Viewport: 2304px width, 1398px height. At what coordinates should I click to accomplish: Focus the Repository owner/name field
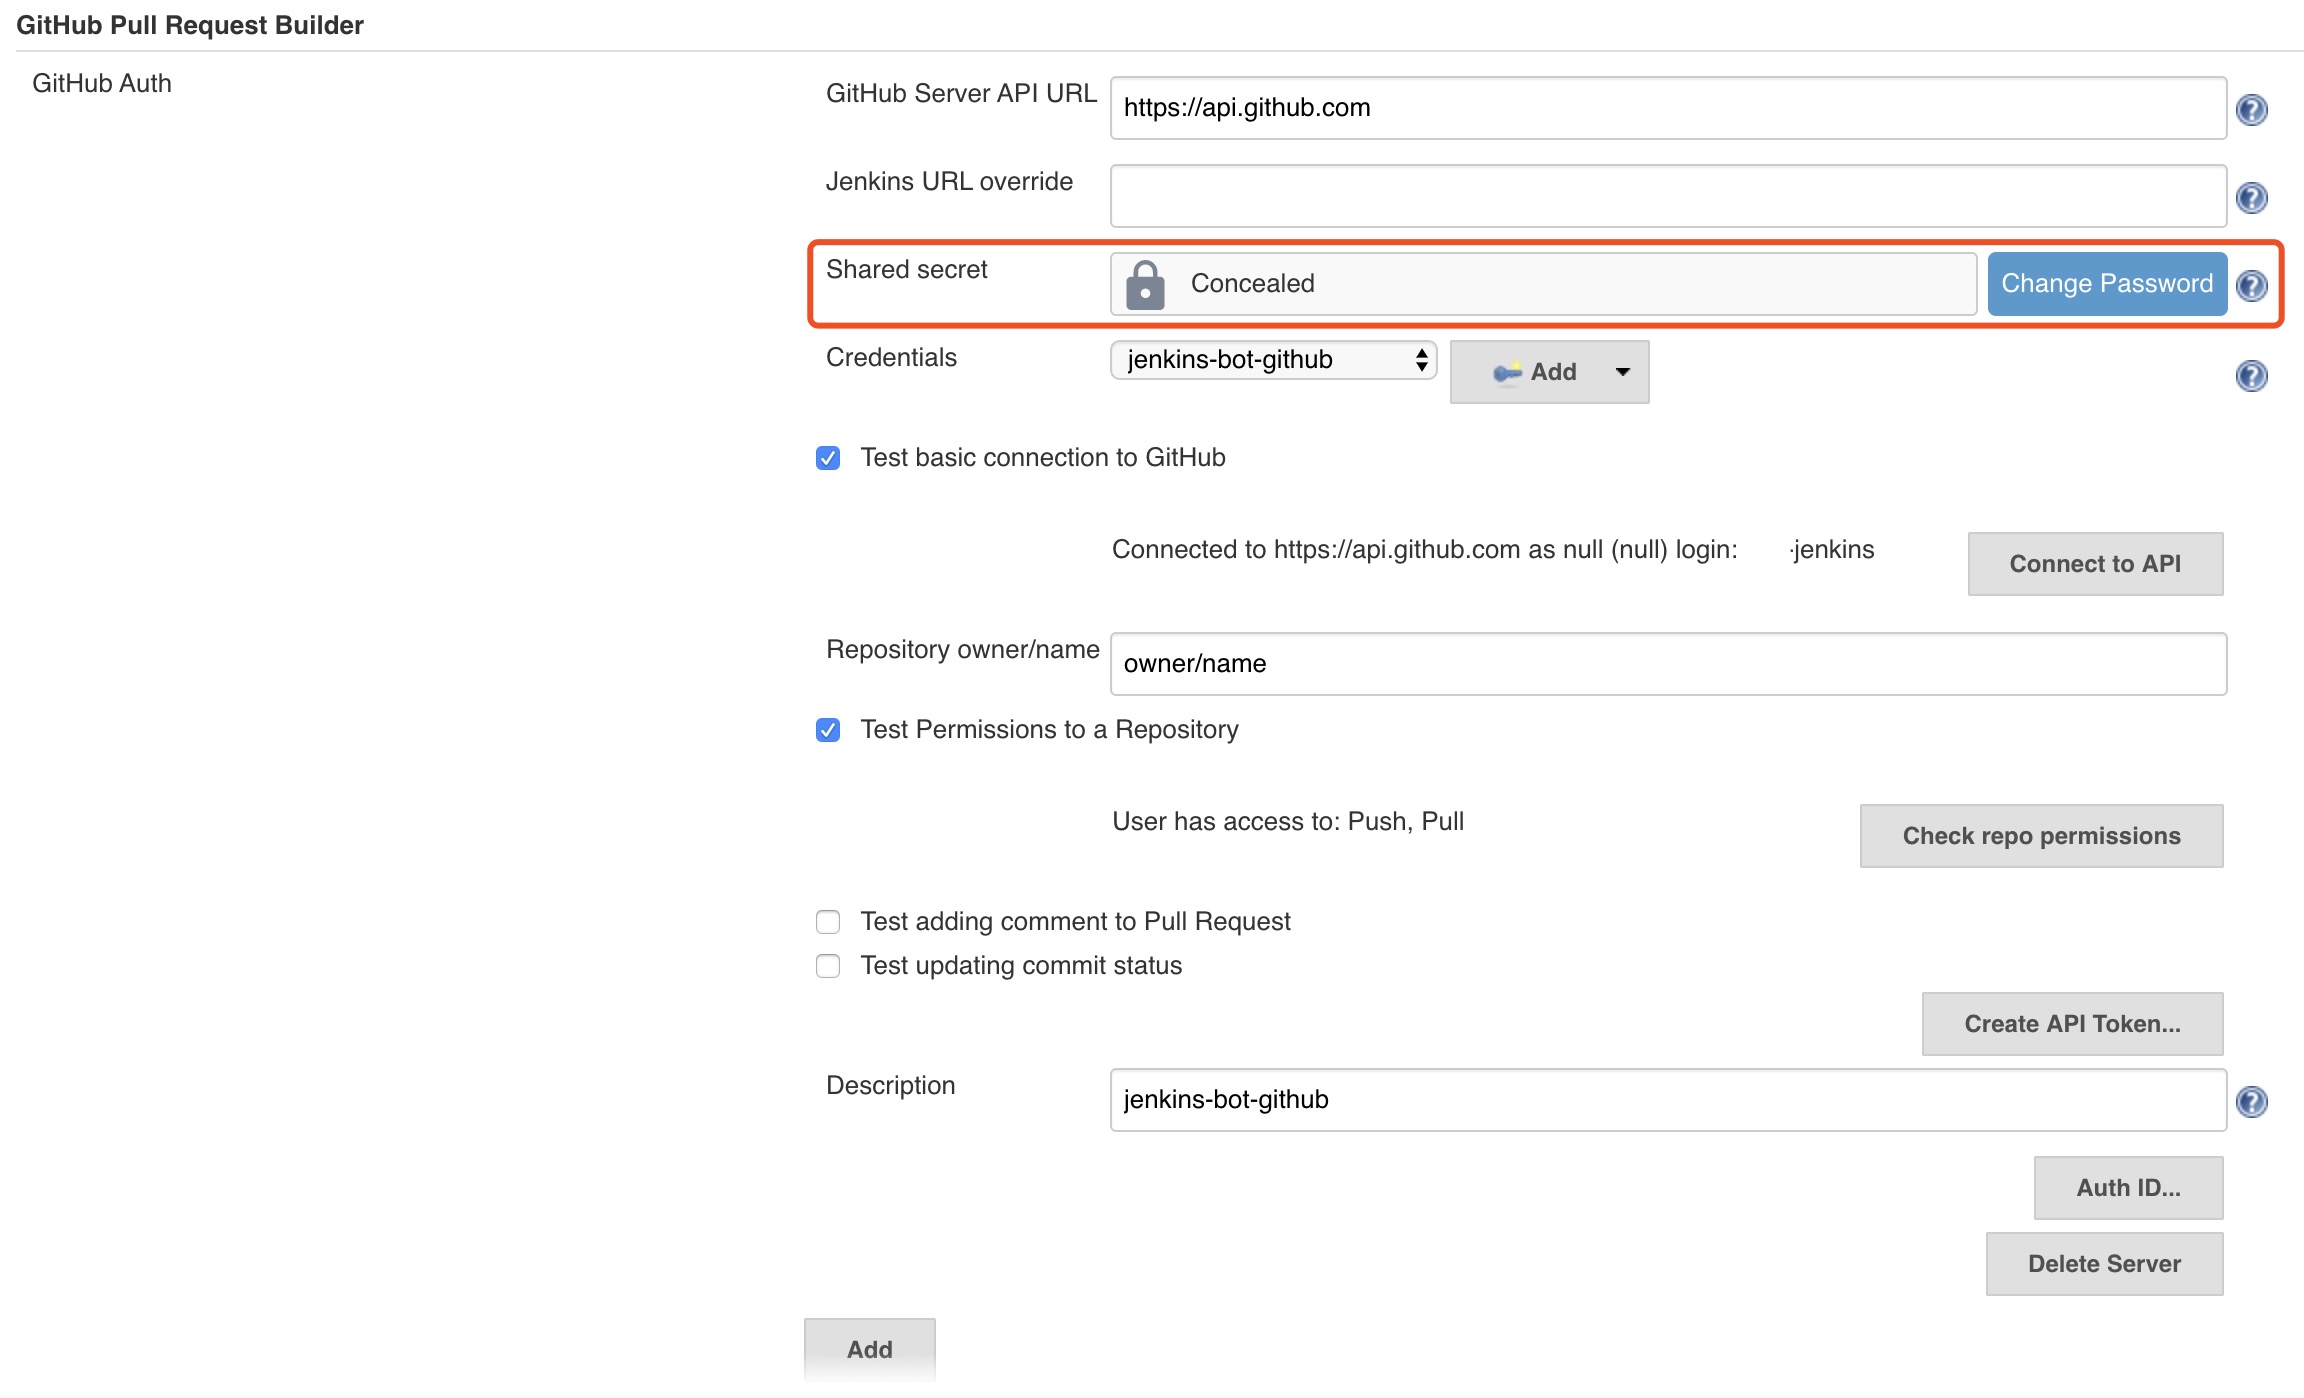click(1668, 664)
